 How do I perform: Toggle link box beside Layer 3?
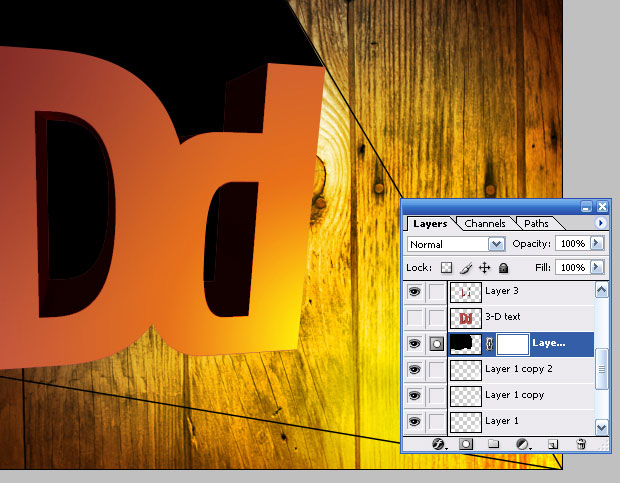(437, 292)
